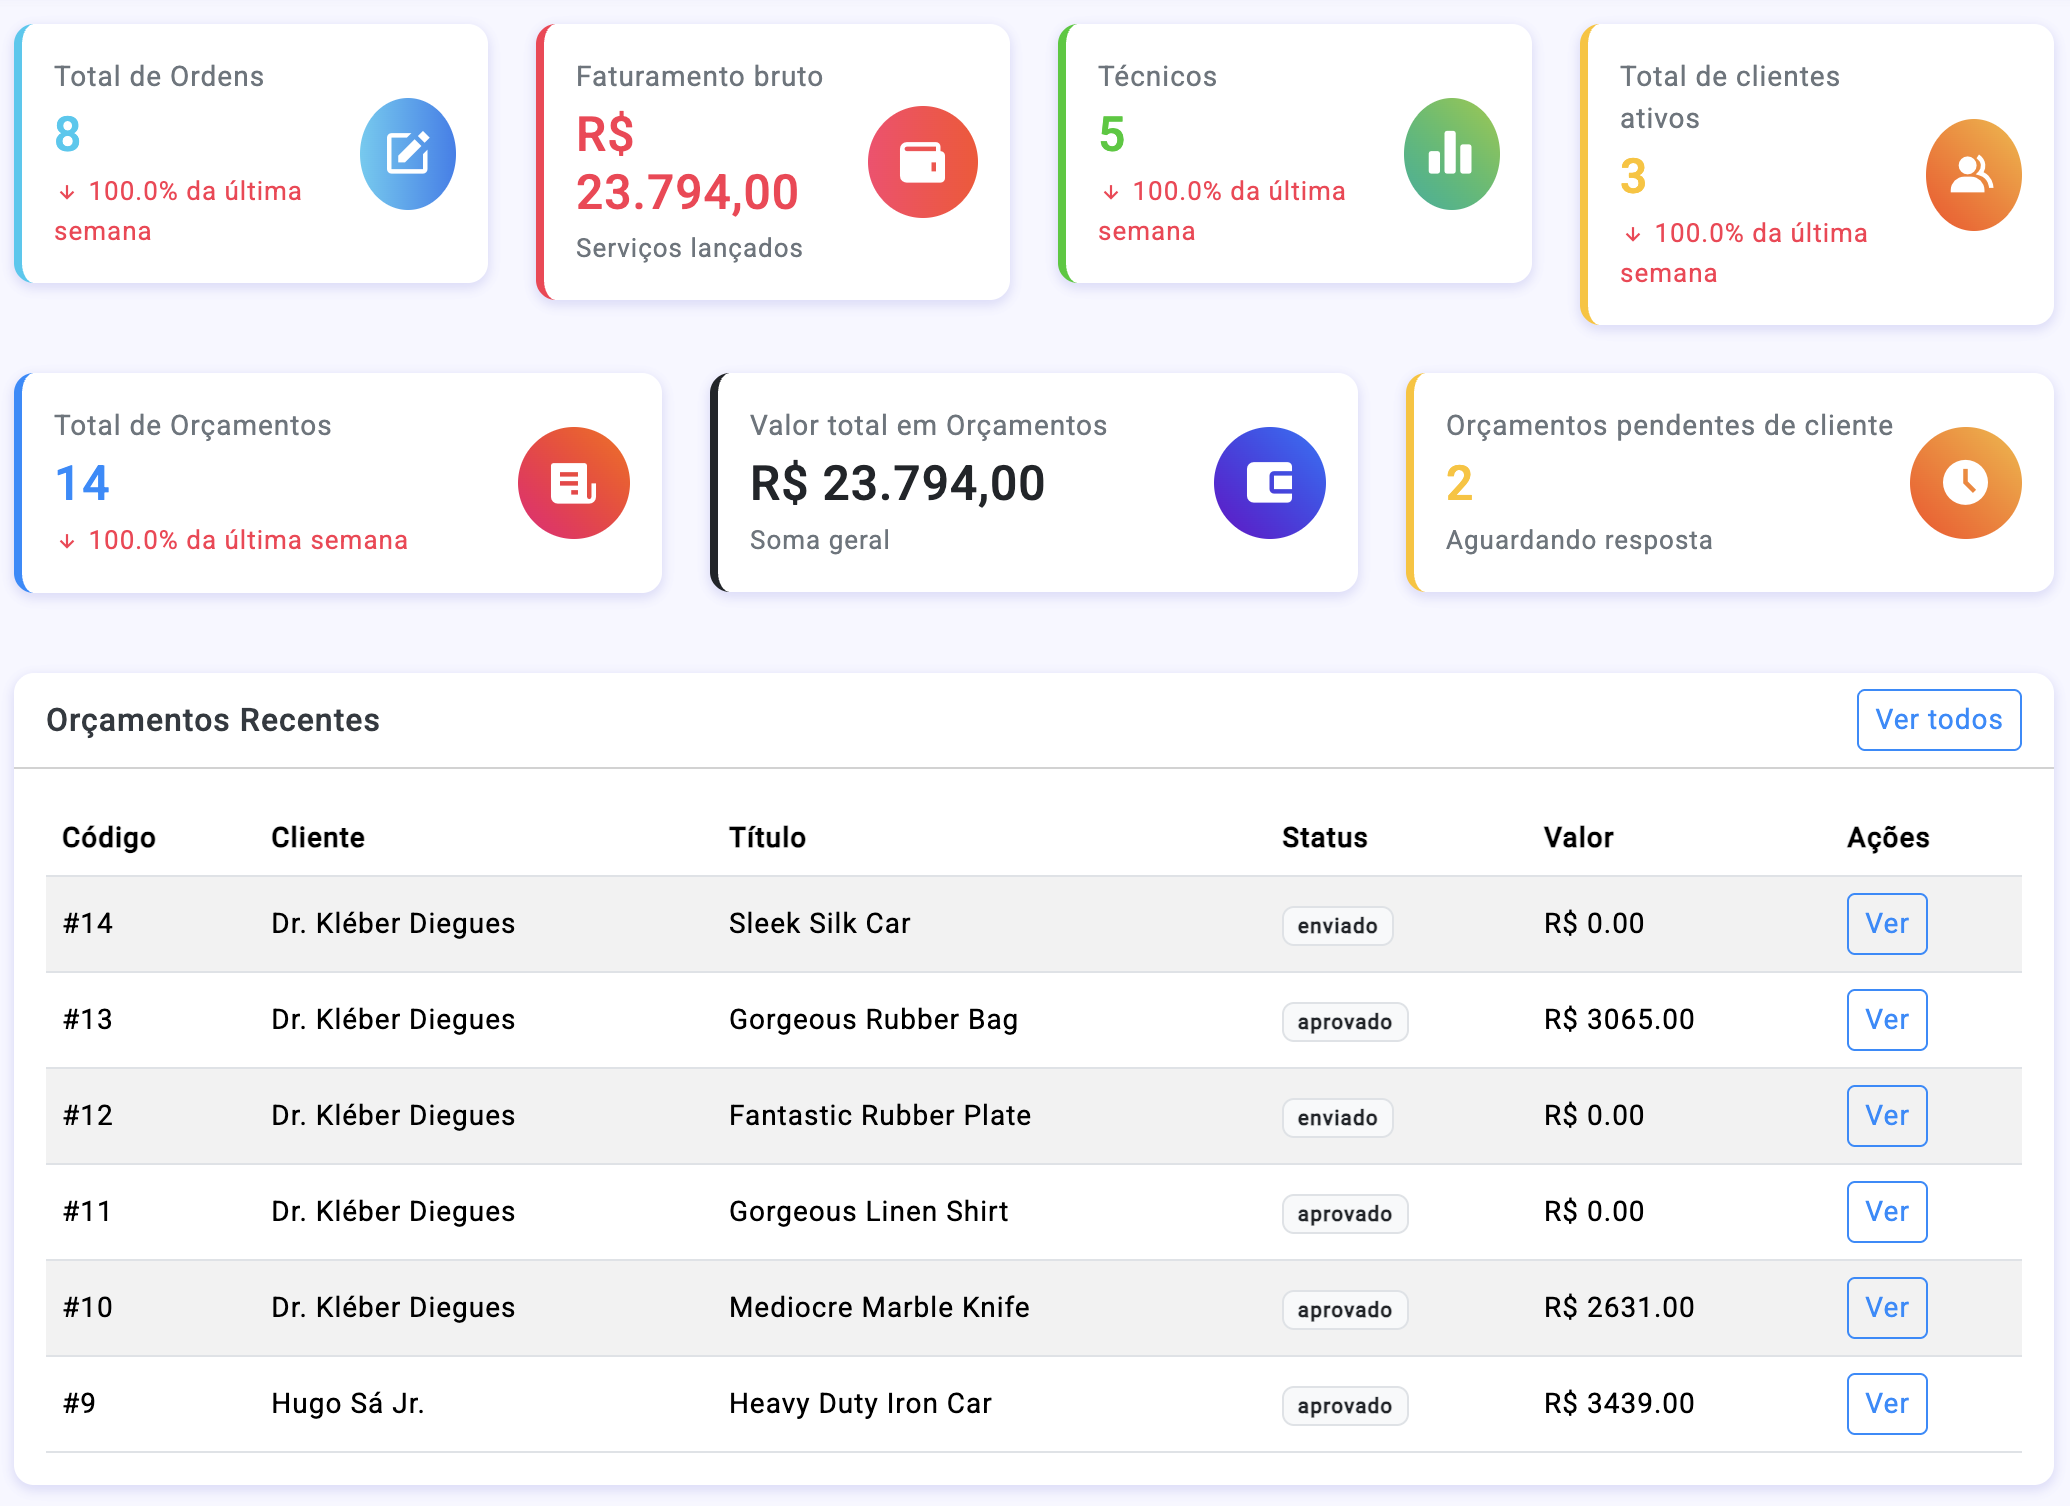Click title Fantastic Rubber Plate

pos(879,1115)
